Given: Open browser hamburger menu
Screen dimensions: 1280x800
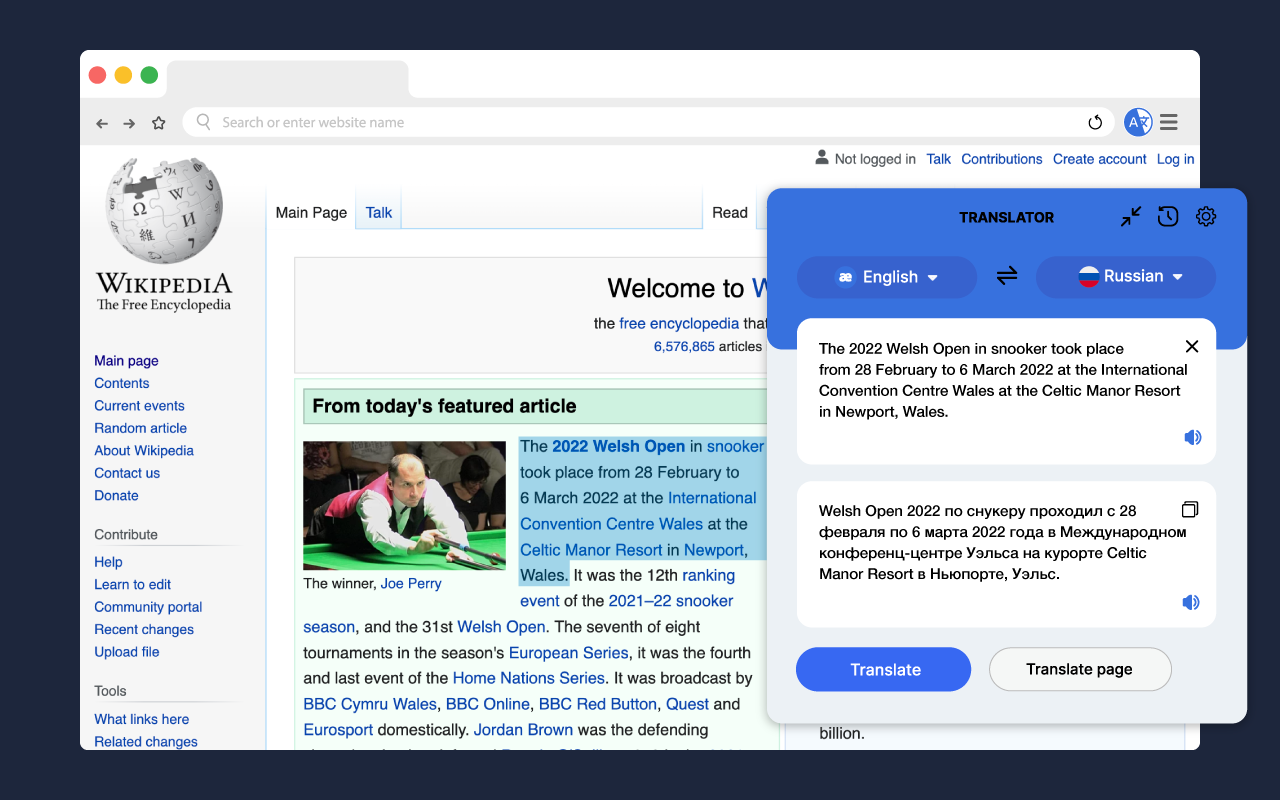Looking at the screenshot, I should [1169, 123].
